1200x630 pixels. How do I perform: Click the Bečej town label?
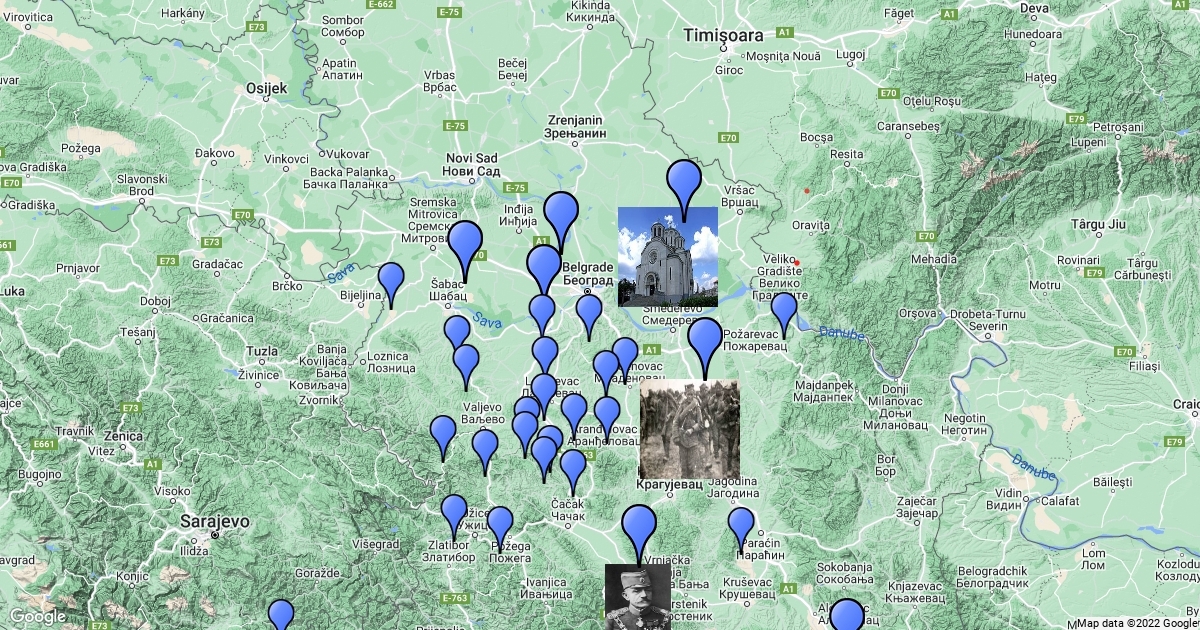(x=512, y=69)
